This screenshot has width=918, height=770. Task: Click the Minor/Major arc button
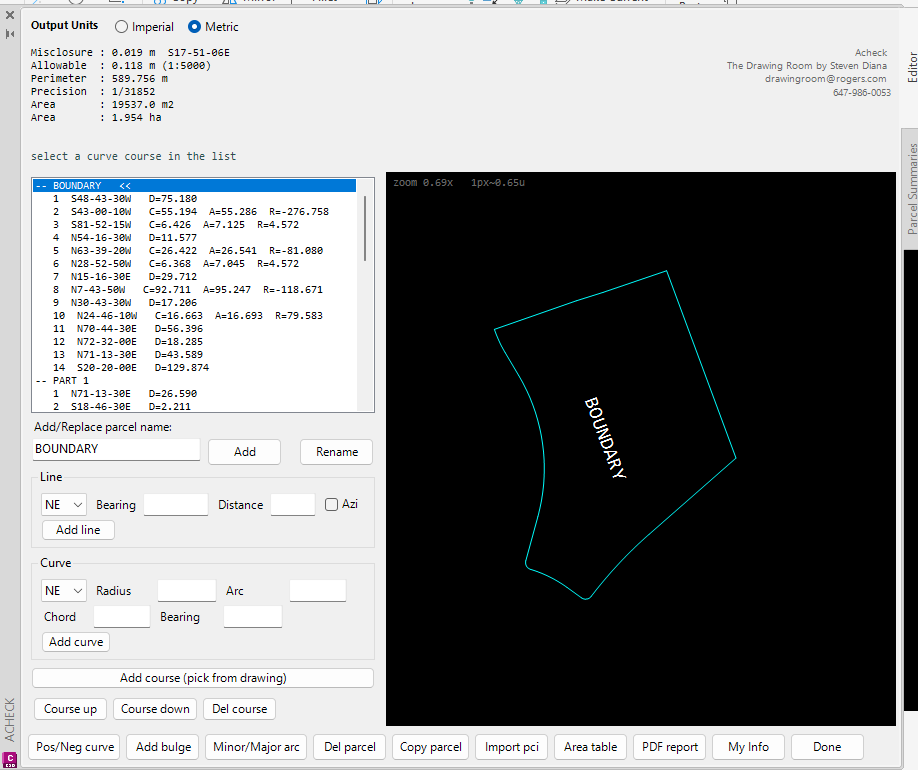(x=256, y=747)
